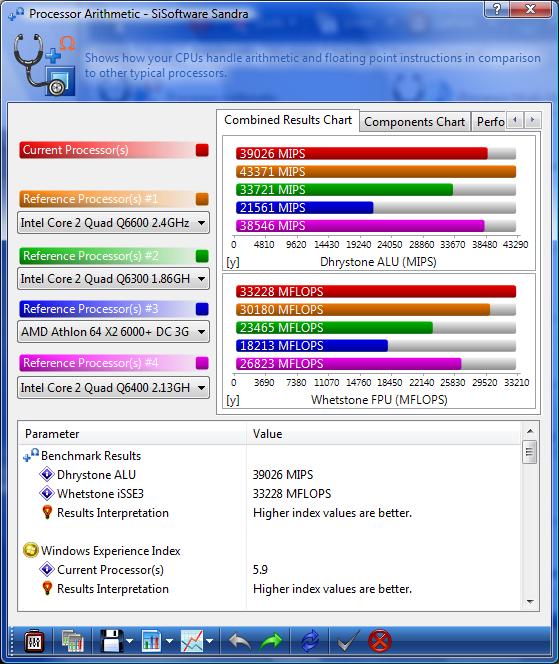Screen dimensions: 559x664
Task: Click the 23465 MFLOPS green bar
Action: (x=335, y=327)
